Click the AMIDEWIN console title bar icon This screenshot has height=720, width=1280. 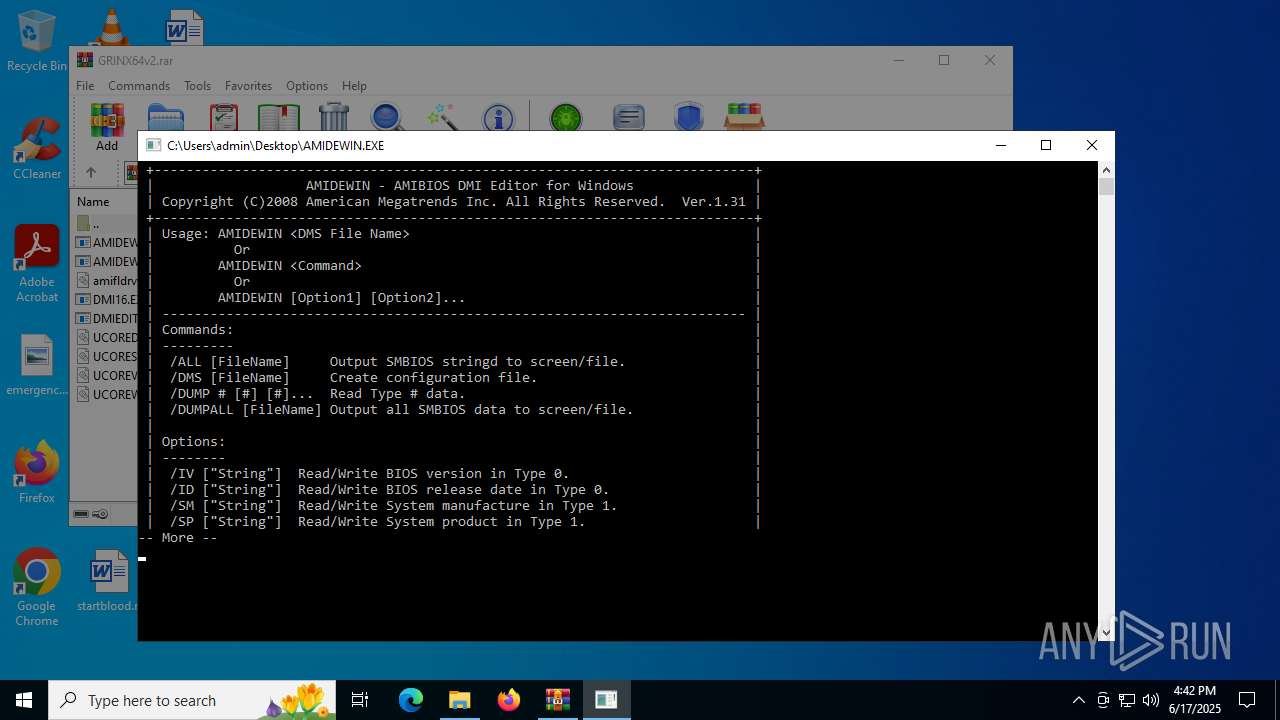[x=153, y=145]
